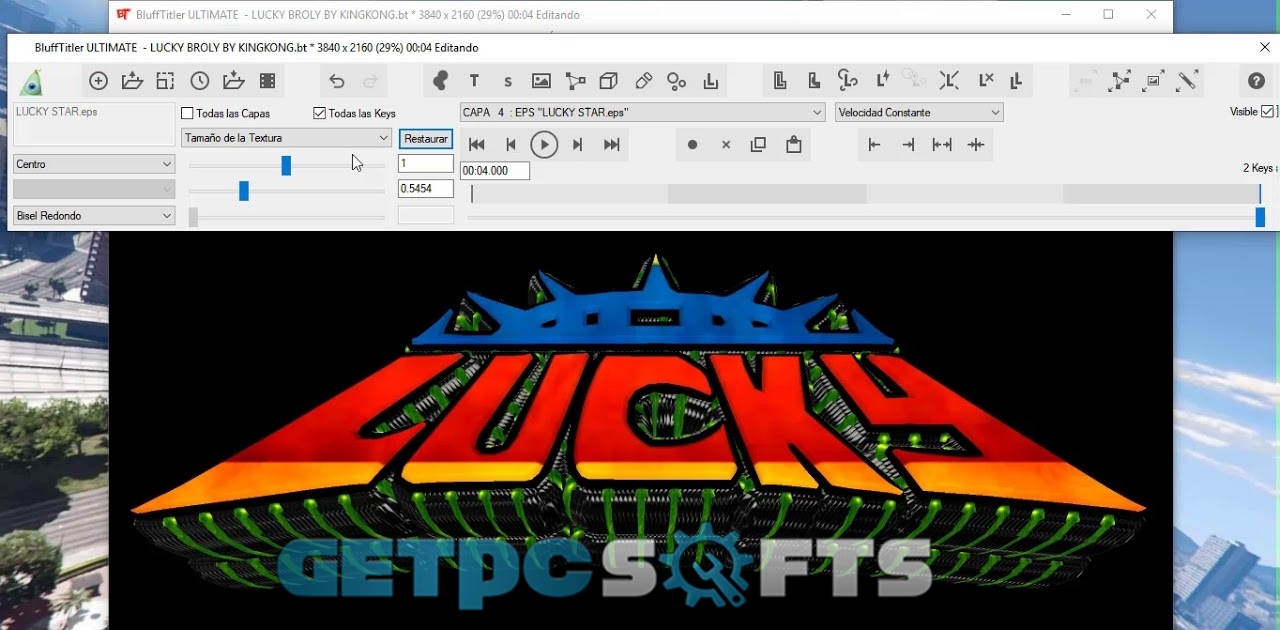1280x630 pixels.
Task: Click the BluffTitler green cone logo
Action: coord(32,83)
